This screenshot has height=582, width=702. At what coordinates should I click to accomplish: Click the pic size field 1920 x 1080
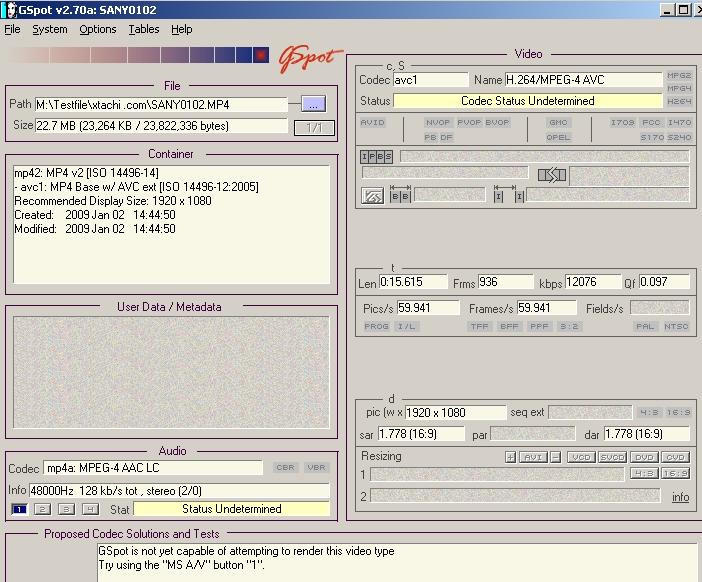pos(455,412)
